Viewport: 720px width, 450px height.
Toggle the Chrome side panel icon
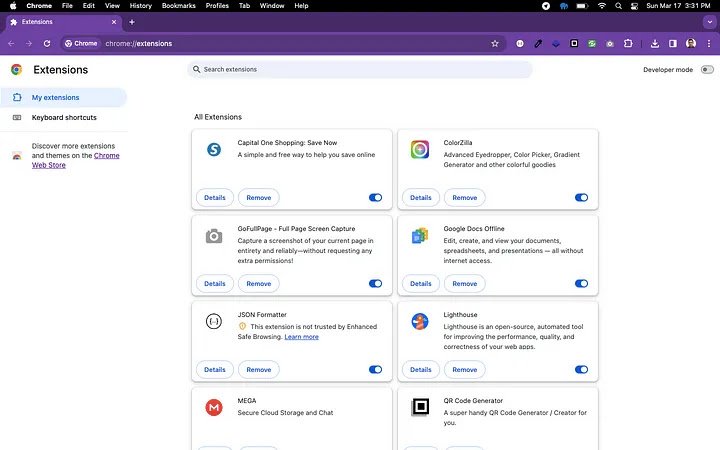[673, 44]
